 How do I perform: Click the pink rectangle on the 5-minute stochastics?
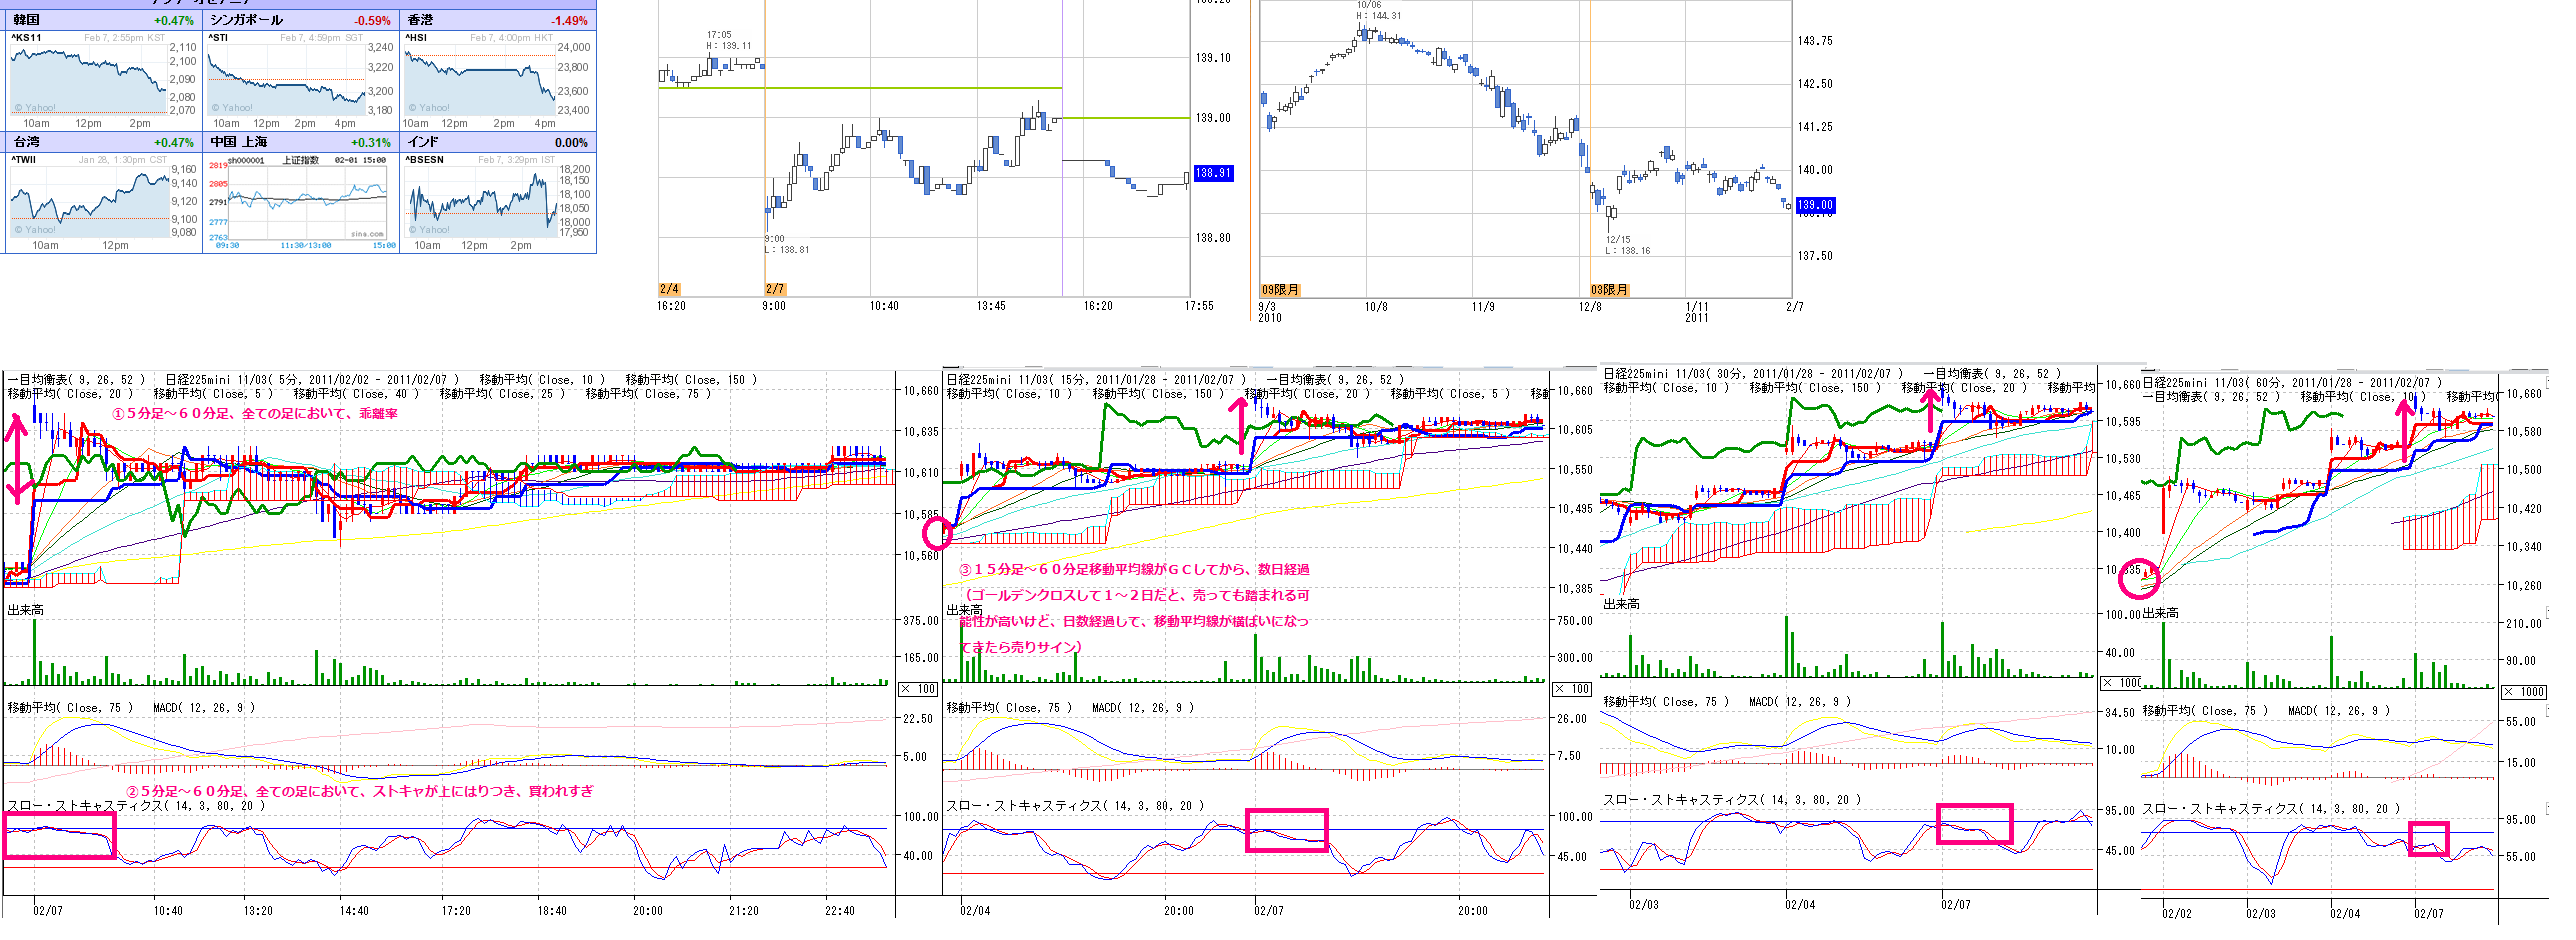pos(60,835)
